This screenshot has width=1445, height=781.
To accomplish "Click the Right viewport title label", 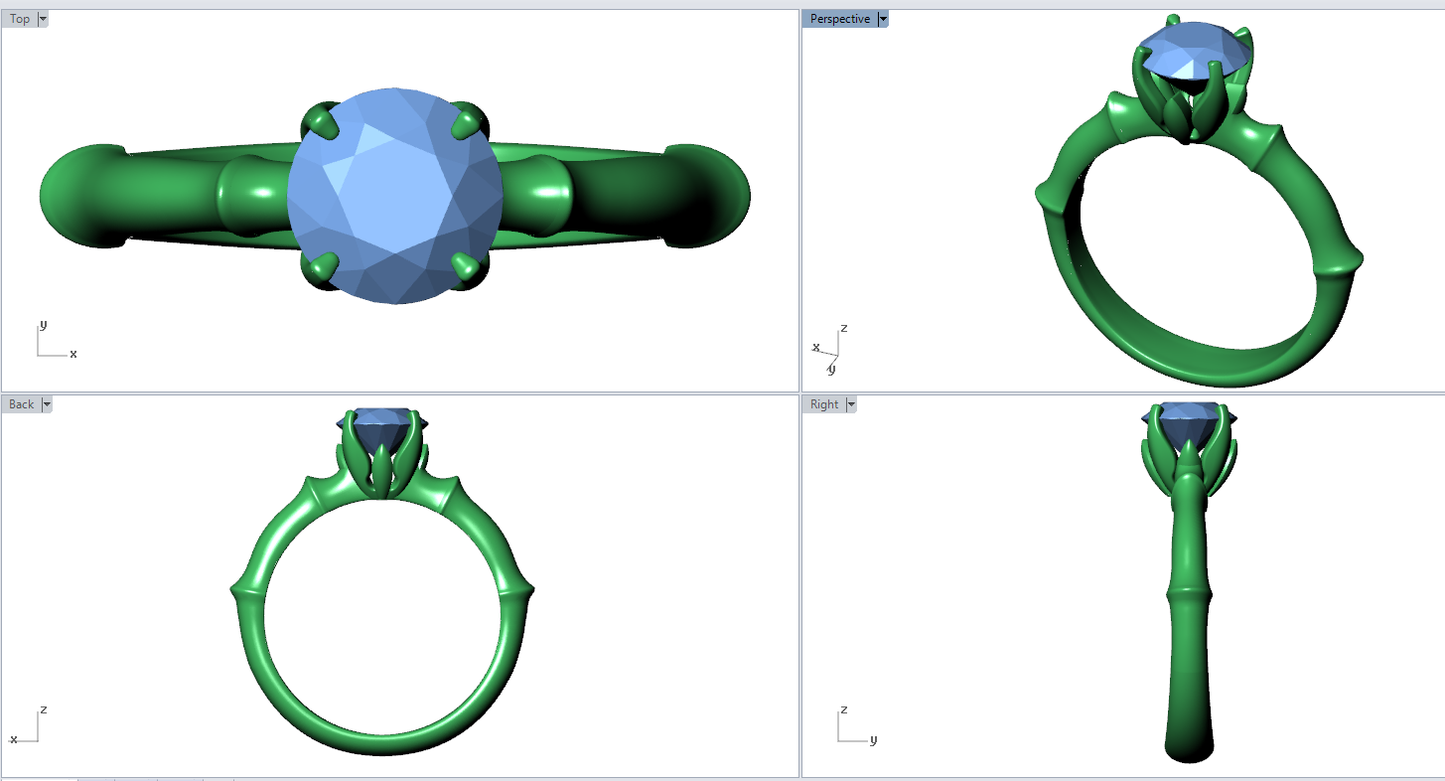I will coord(824,404).
